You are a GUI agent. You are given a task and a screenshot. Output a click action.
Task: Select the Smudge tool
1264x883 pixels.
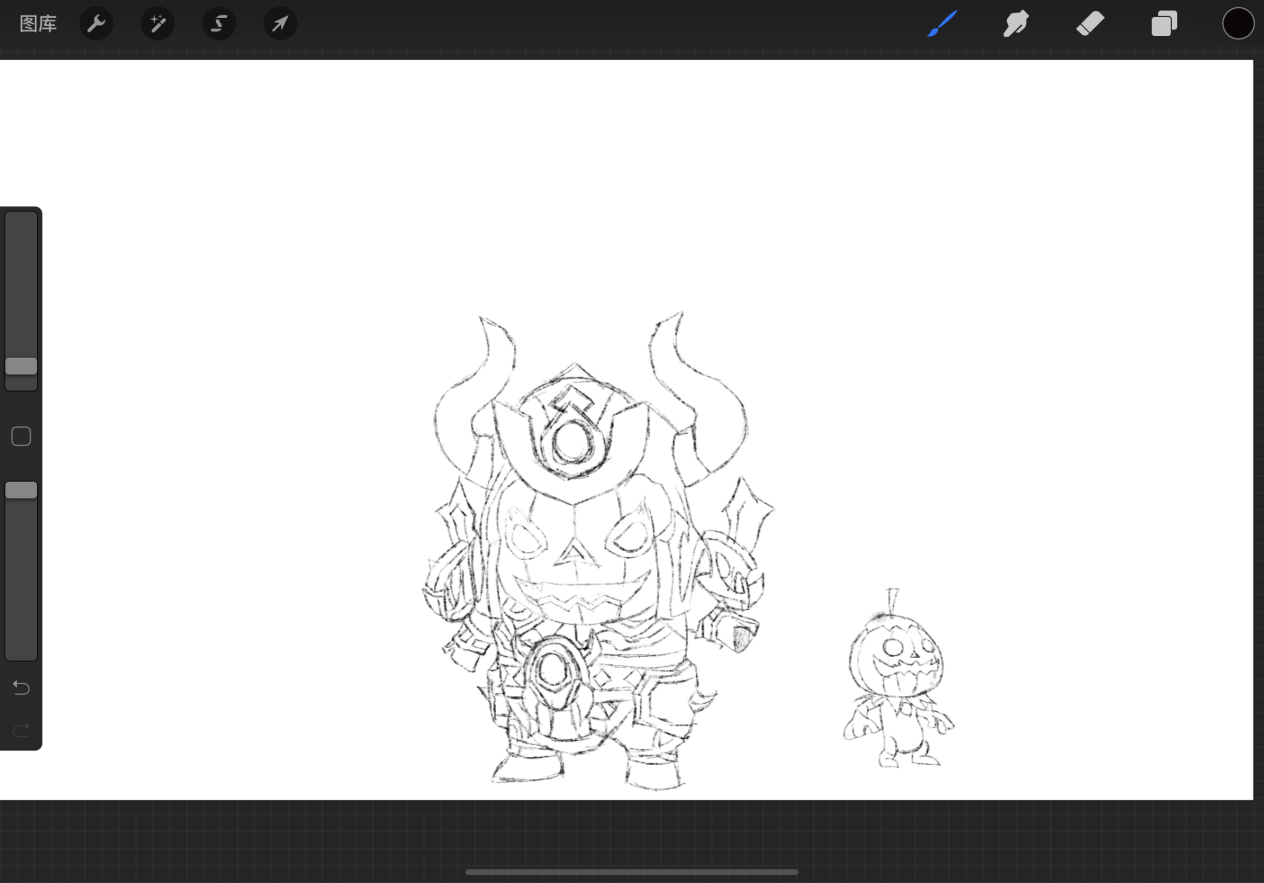click(x=1016, y=24)
